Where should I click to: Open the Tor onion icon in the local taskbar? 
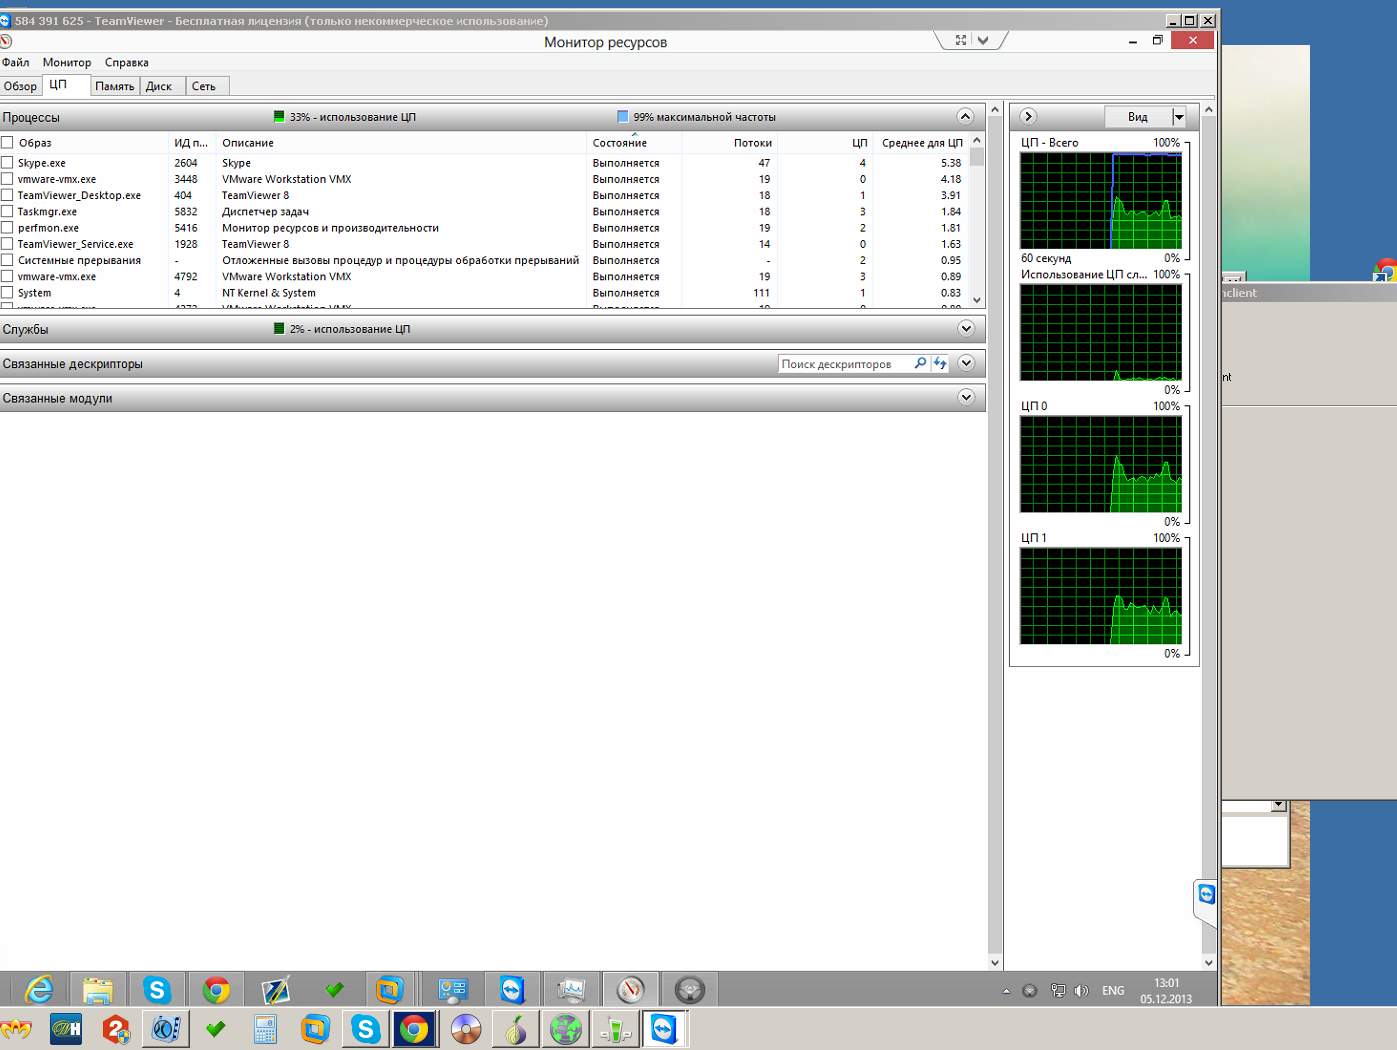(515, 1028)
